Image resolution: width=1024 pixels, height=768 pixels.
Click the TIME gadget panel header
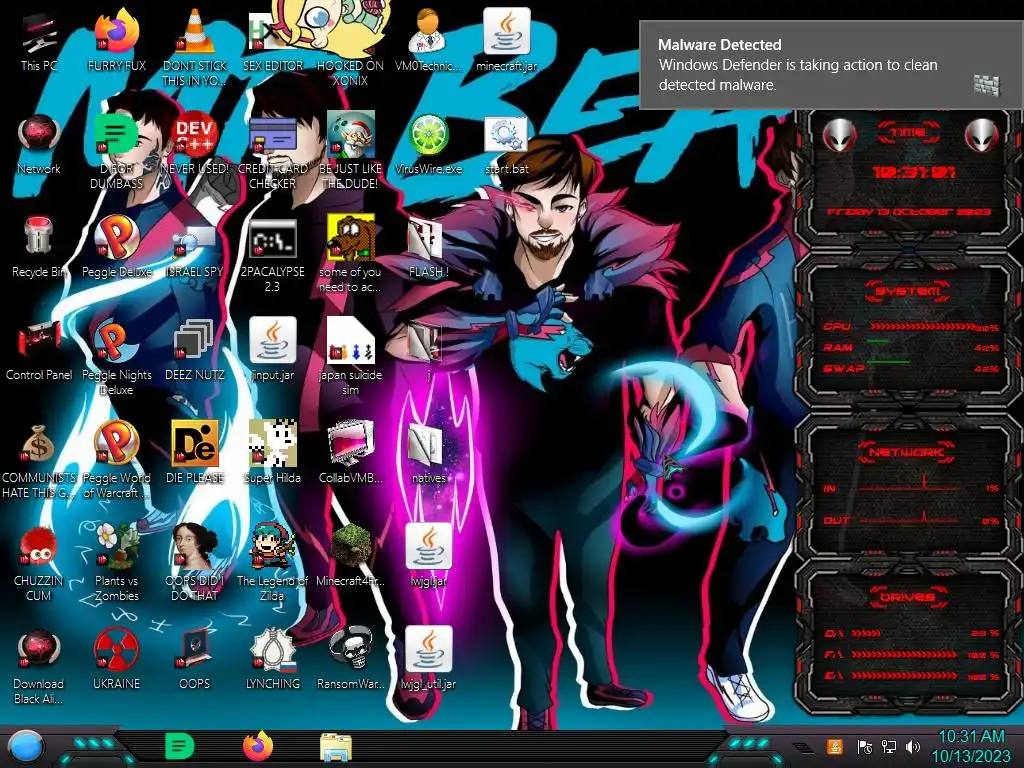click(x=908, y=133)
